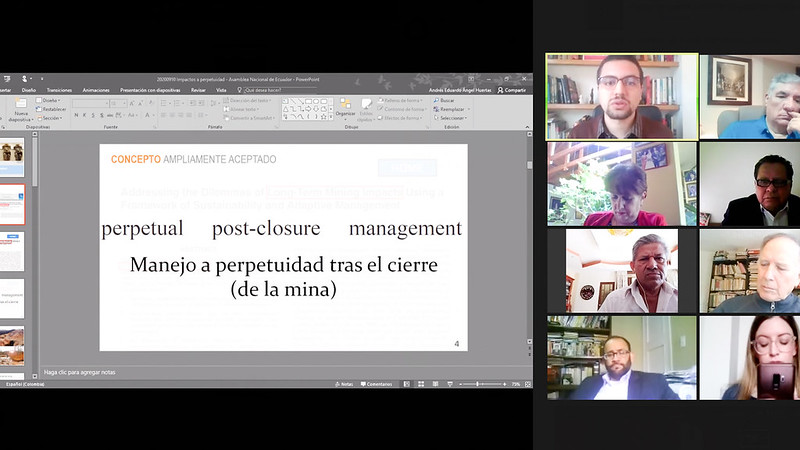Click the Estilos rápidos button
The height and width of the screenshot is (450, 800).
coord(366,110)
